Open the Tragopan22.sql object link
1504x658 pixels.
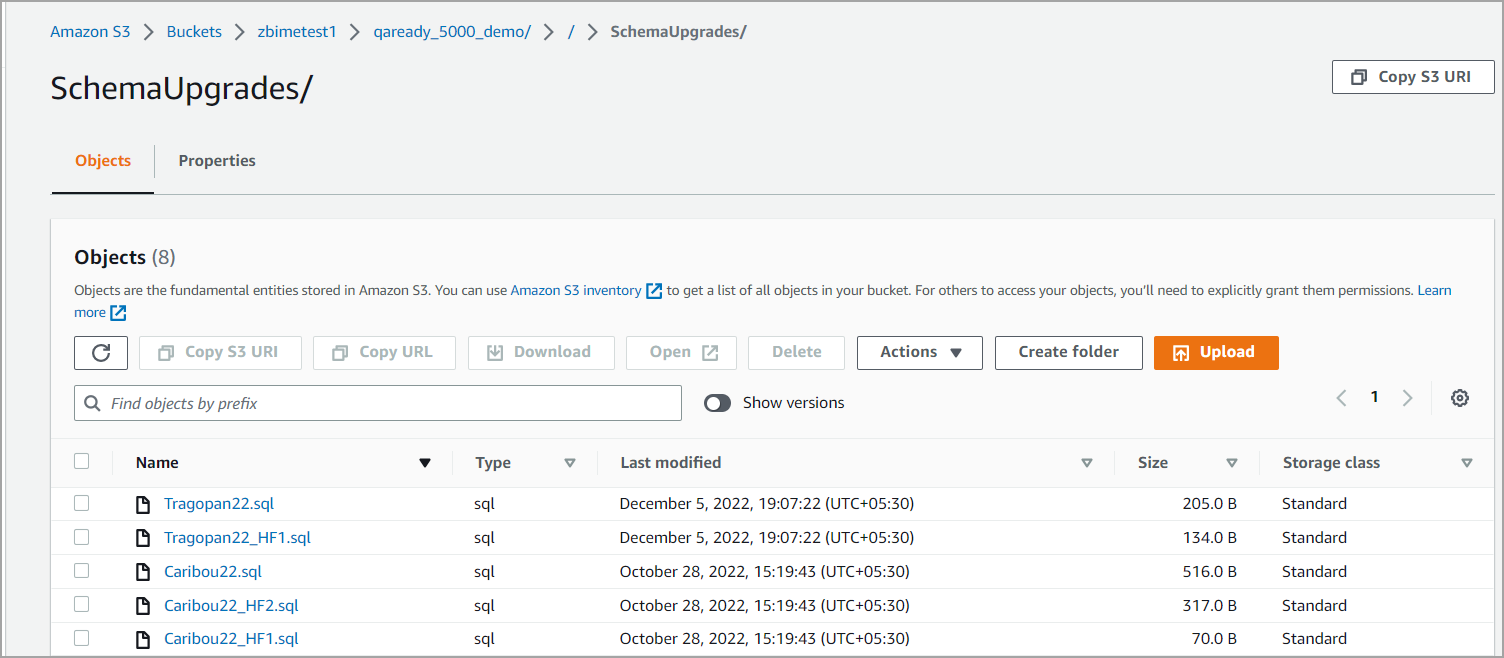click(219, 504)
